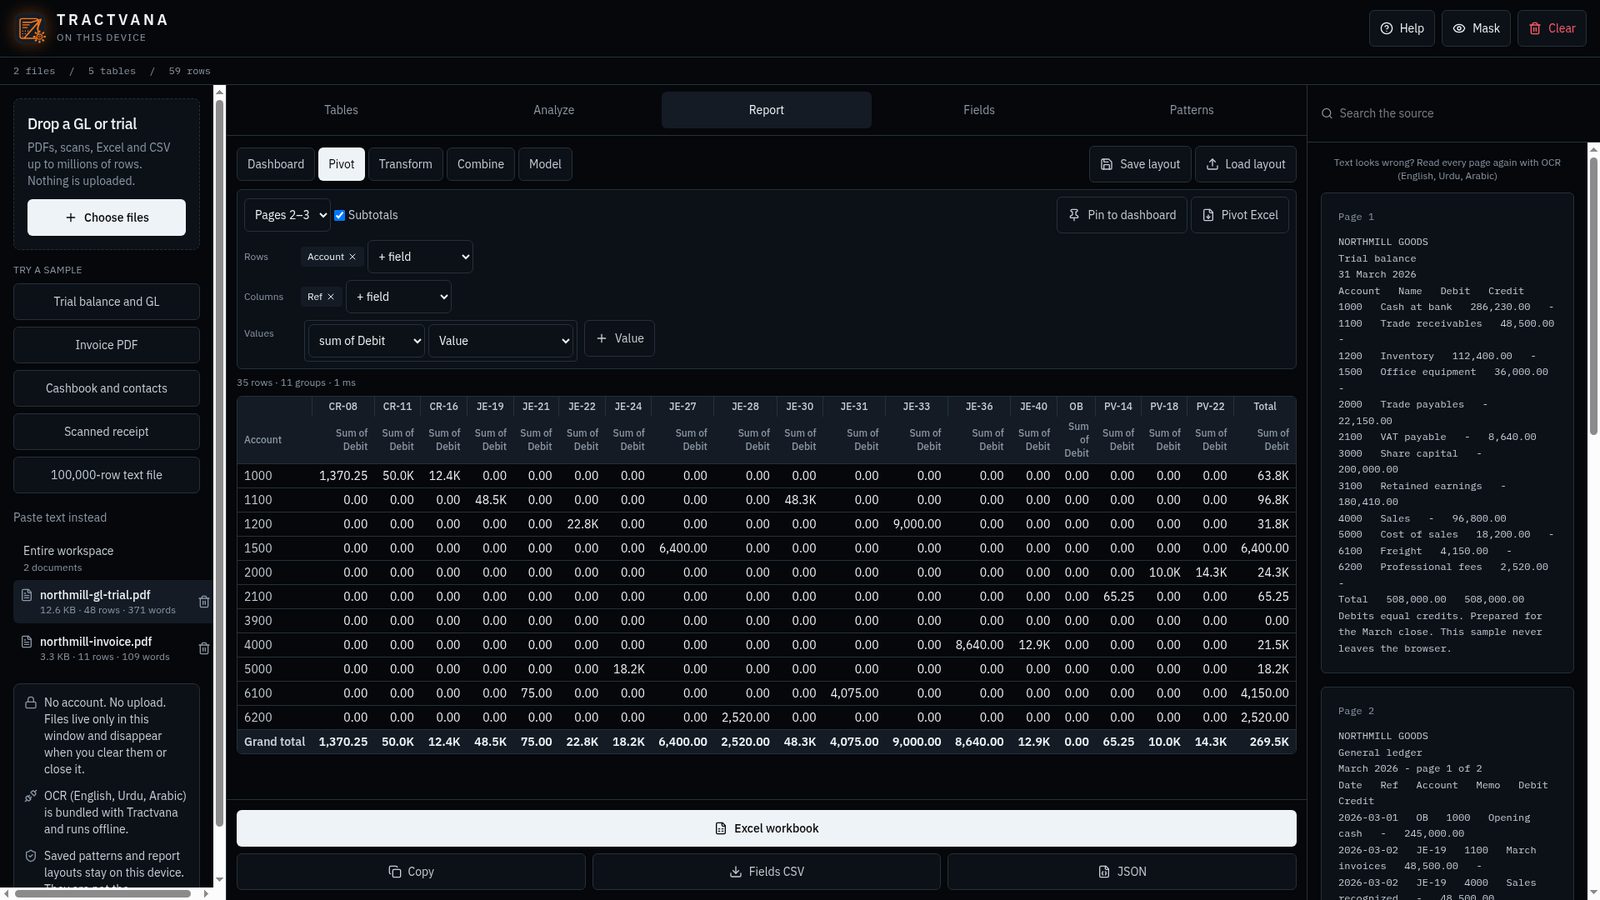Add another Value to the pivot
Image resolution: width=1600 pixels, height=900 pixels.
pyautogui.click(x=619, y=339)
